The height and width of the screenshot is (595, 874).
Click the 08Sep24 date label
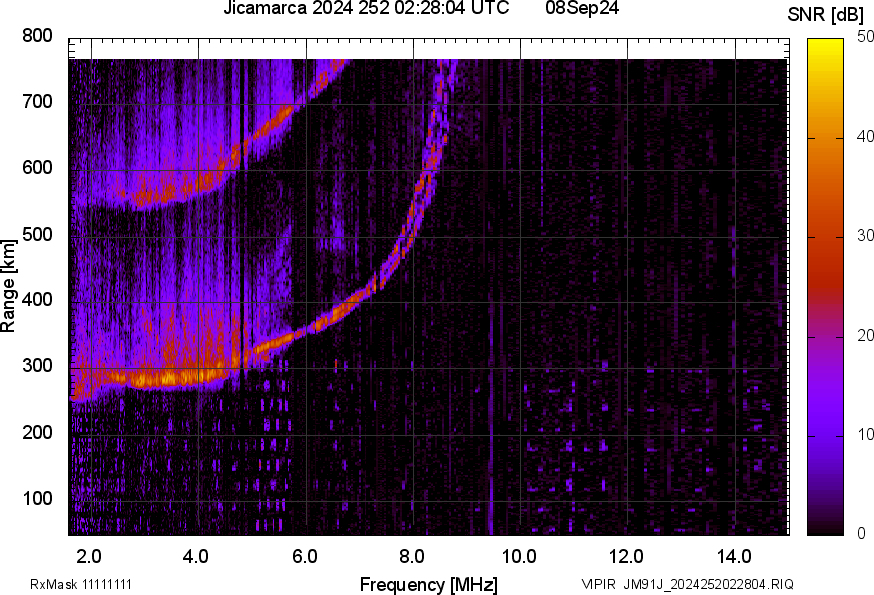(580, 9)
